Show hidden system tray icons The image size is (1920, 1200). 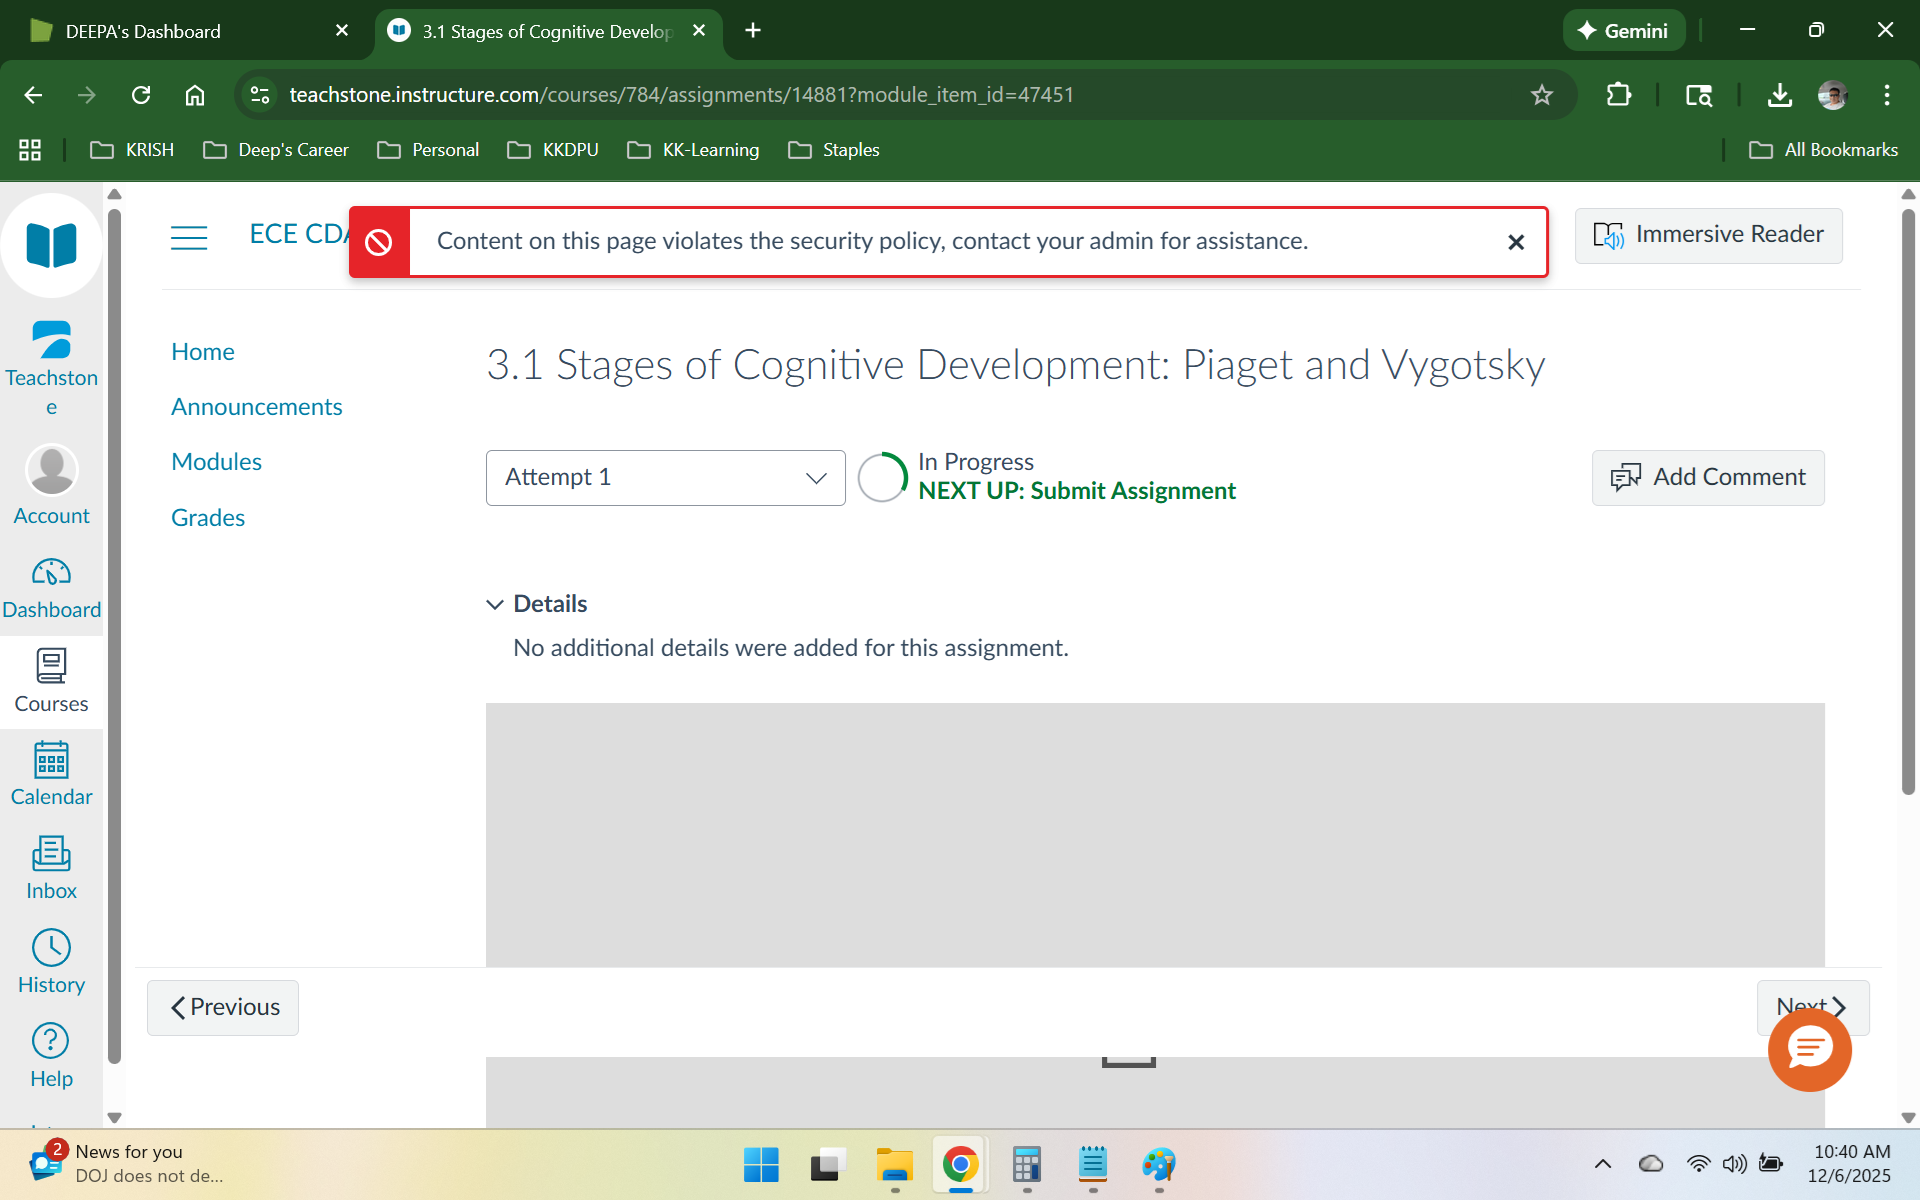[1602, 1164]
